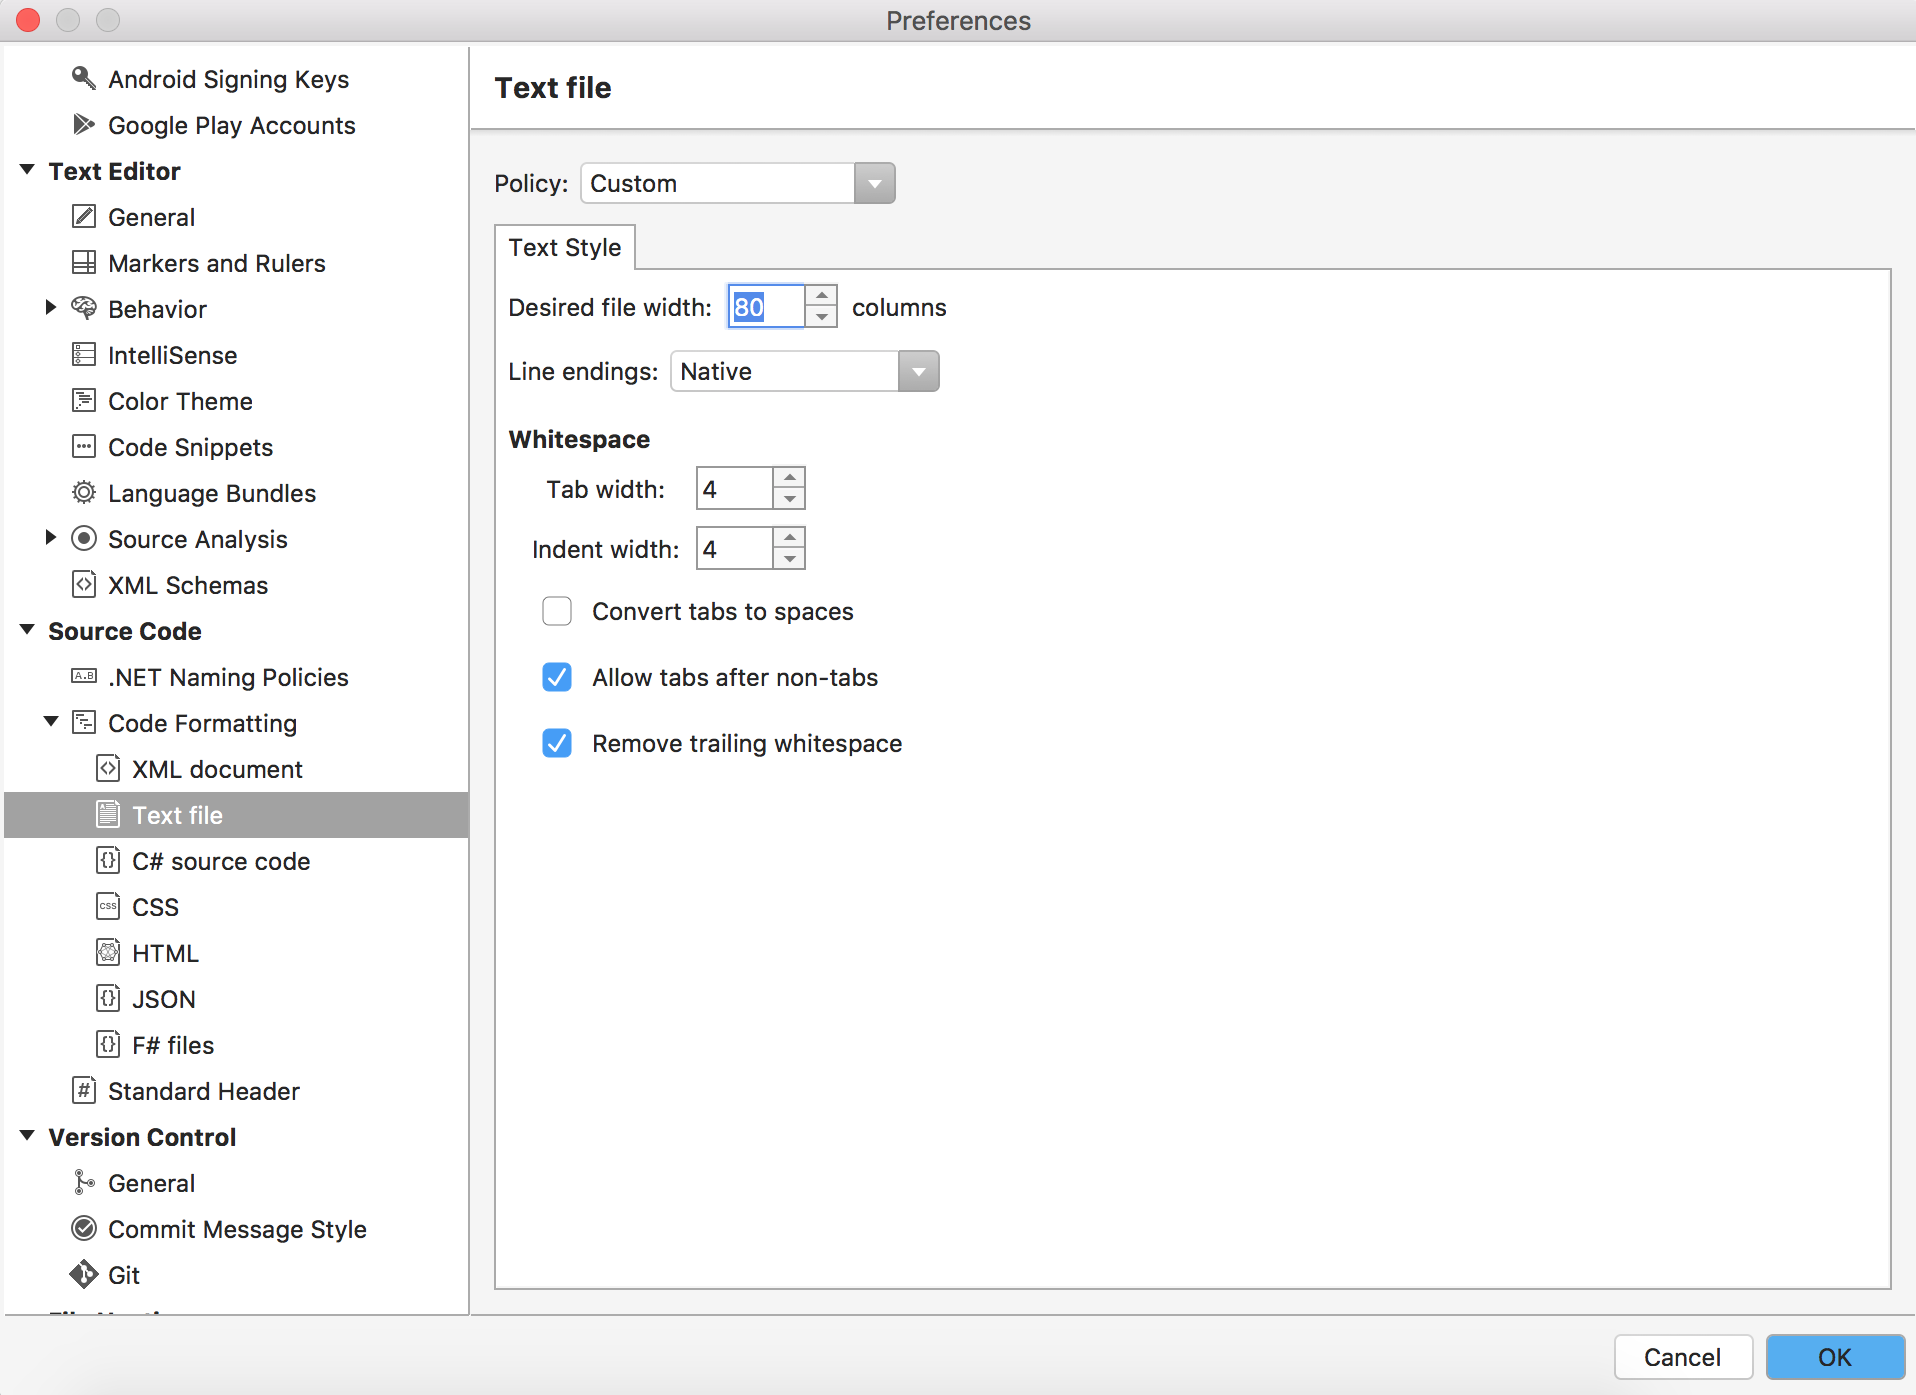Select the Google Play Accounts icon

tap(84, 124)
